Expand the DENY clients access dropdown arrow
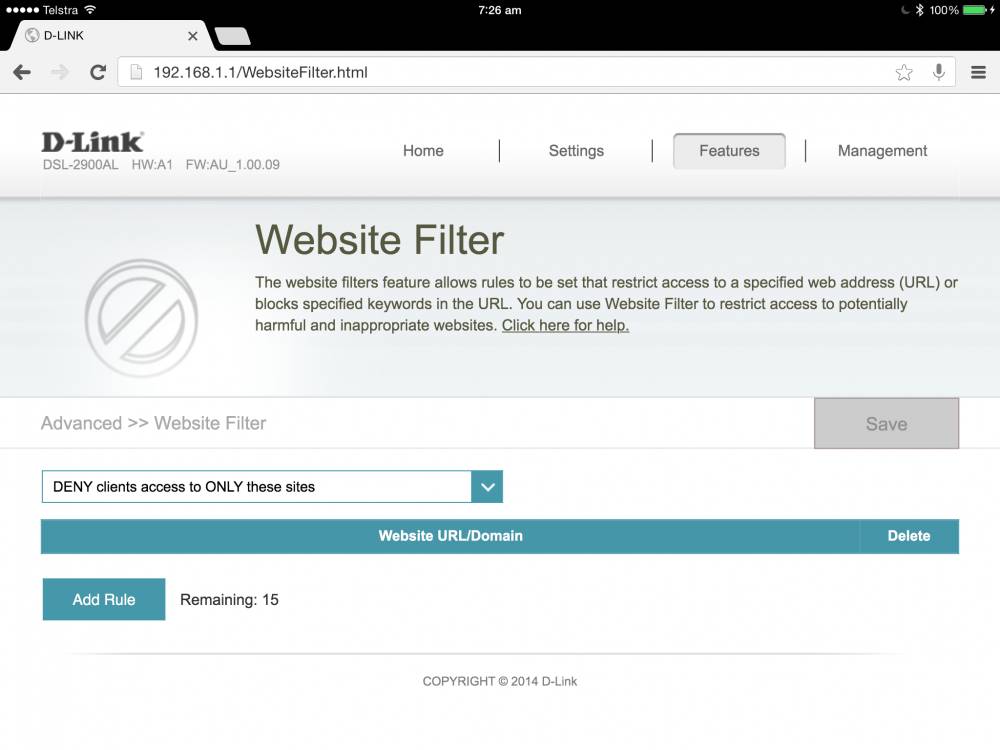This screenshot has width=1000, height=750. [487, 487]
